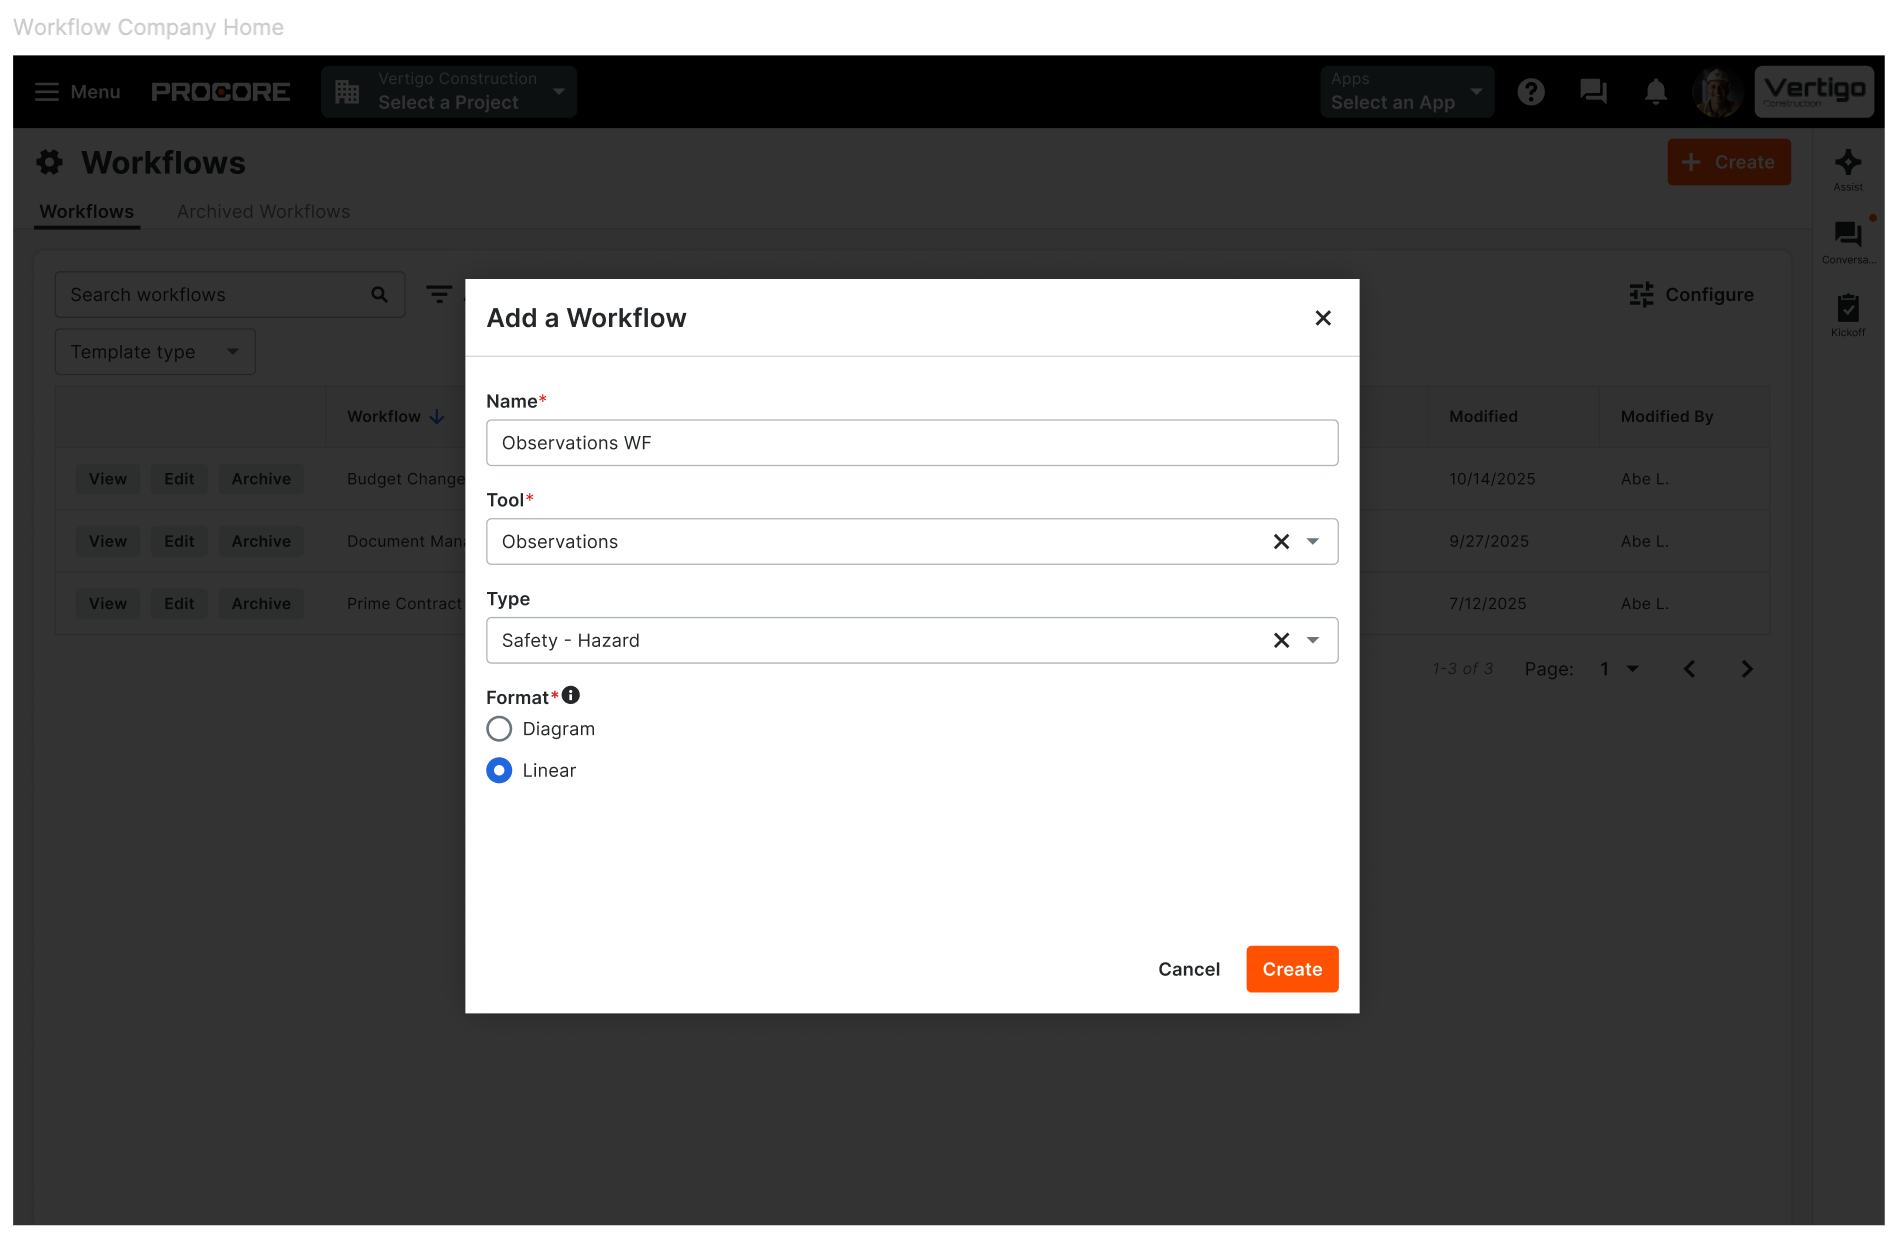Edit the Document Management workflow
Image resolution: width=1904 pixels, height=1244 pixels.
click(179, 541)
